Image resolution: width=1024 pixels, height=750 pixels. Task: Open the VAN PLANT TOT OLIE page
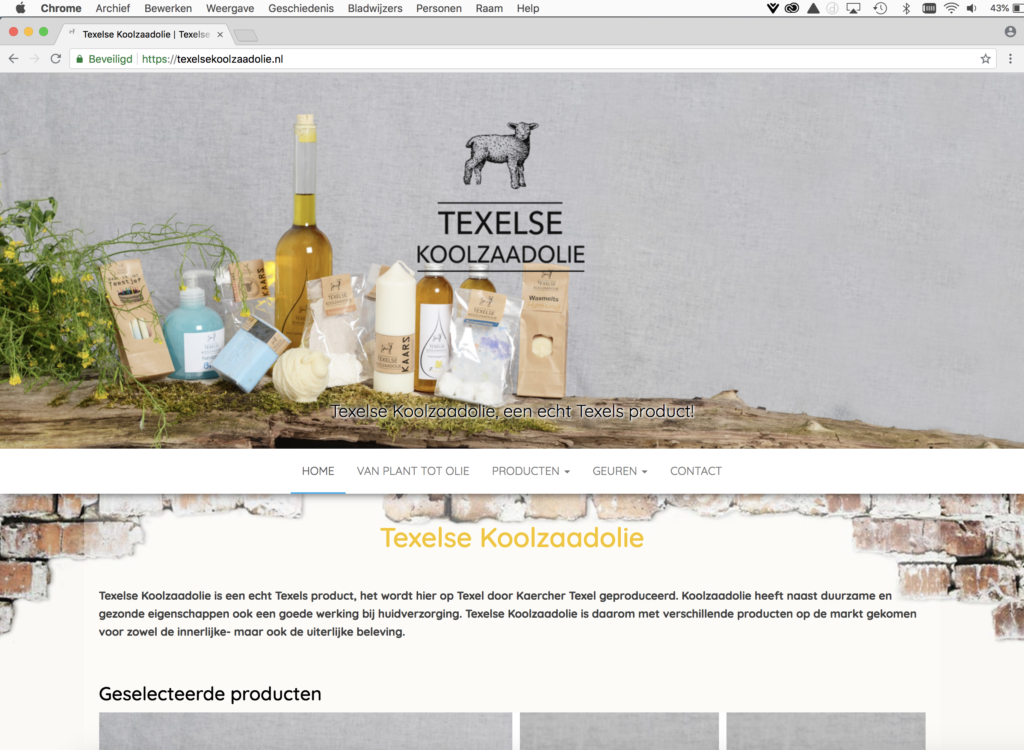coord(413,471)
